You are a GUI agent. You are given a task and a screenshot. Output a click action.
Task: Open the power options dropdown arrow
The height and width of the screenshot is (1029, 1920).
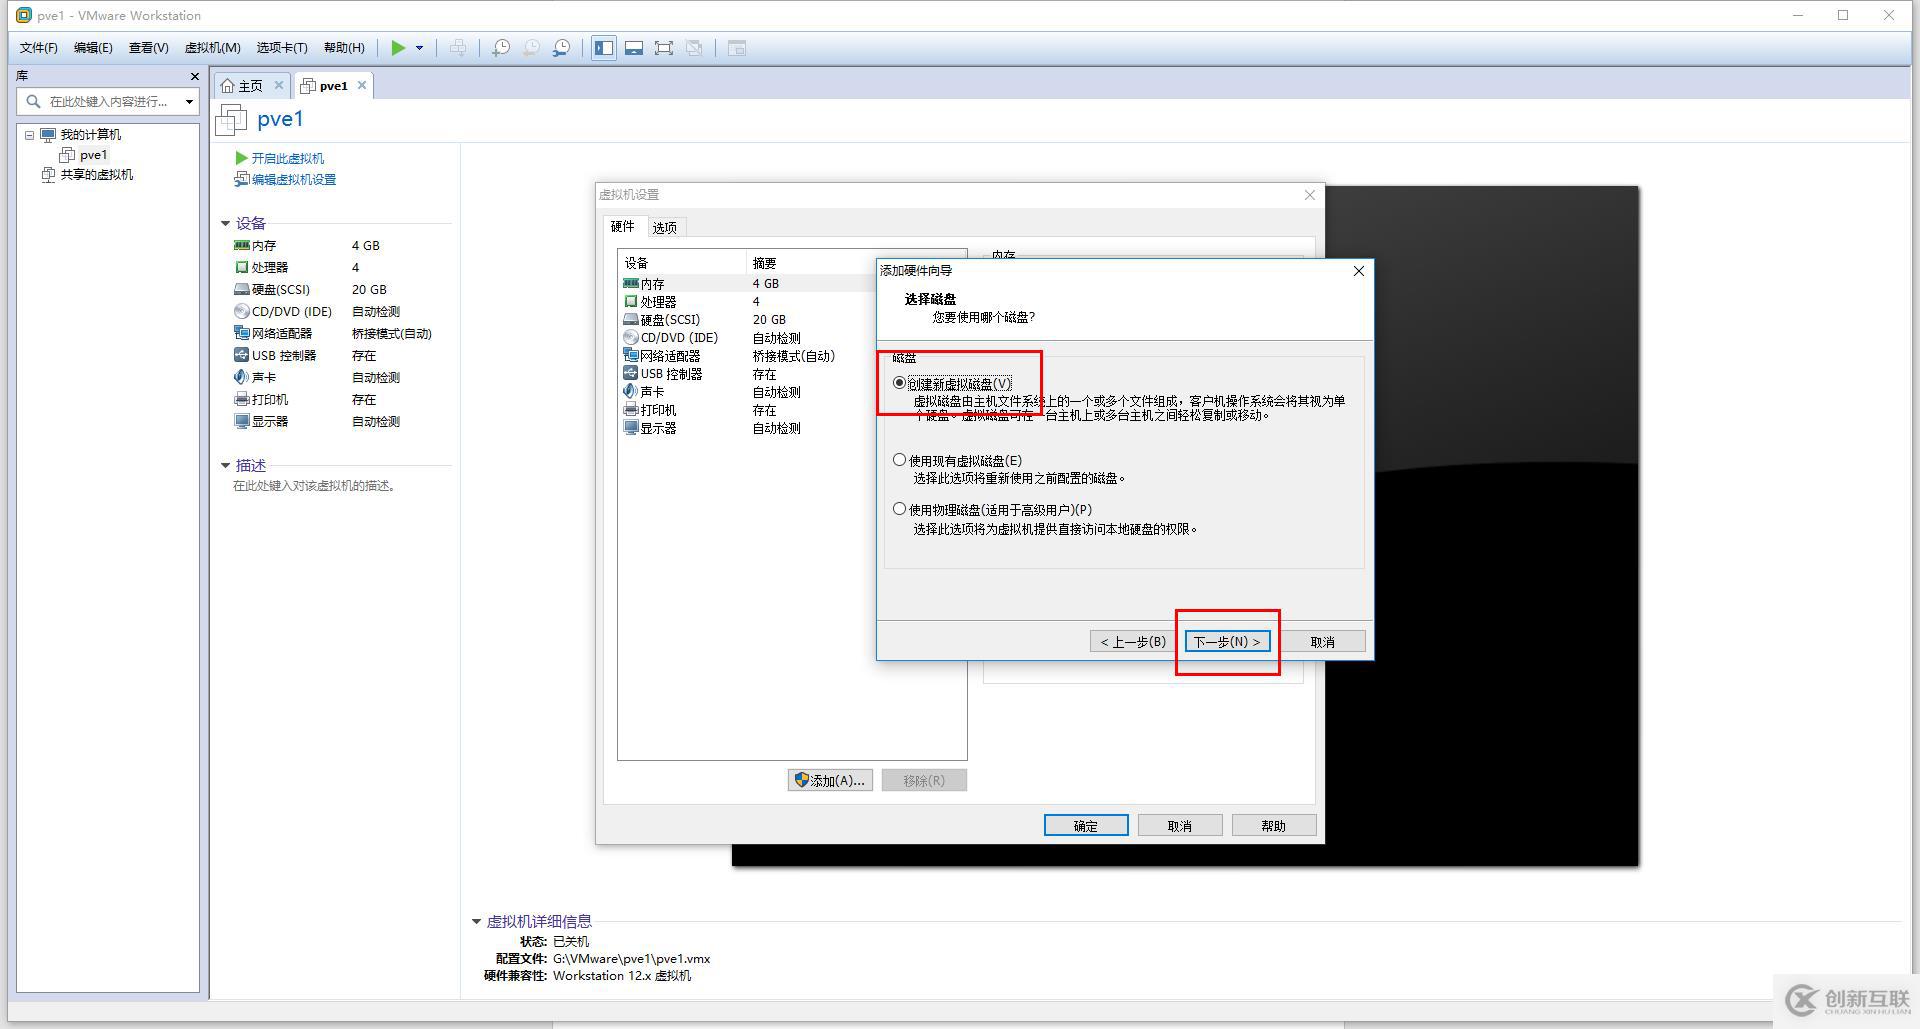(419, 48)
